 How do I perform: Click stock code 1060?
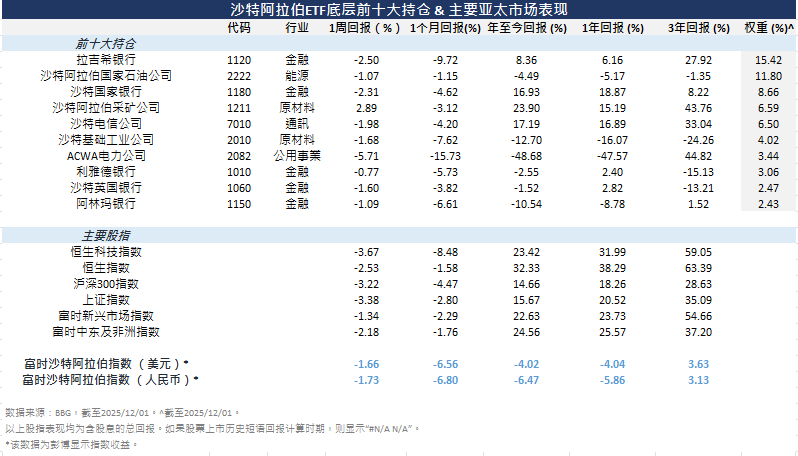coord(239,188)
